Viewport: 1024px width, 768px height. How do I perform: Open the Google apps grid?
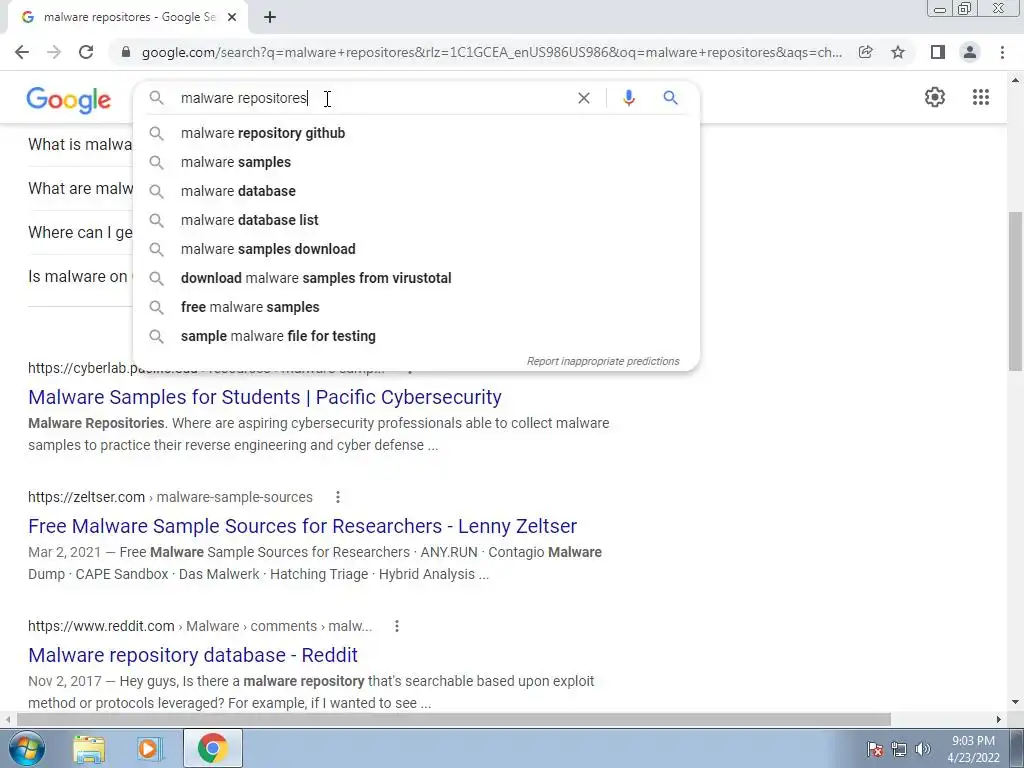pos(980,97)
